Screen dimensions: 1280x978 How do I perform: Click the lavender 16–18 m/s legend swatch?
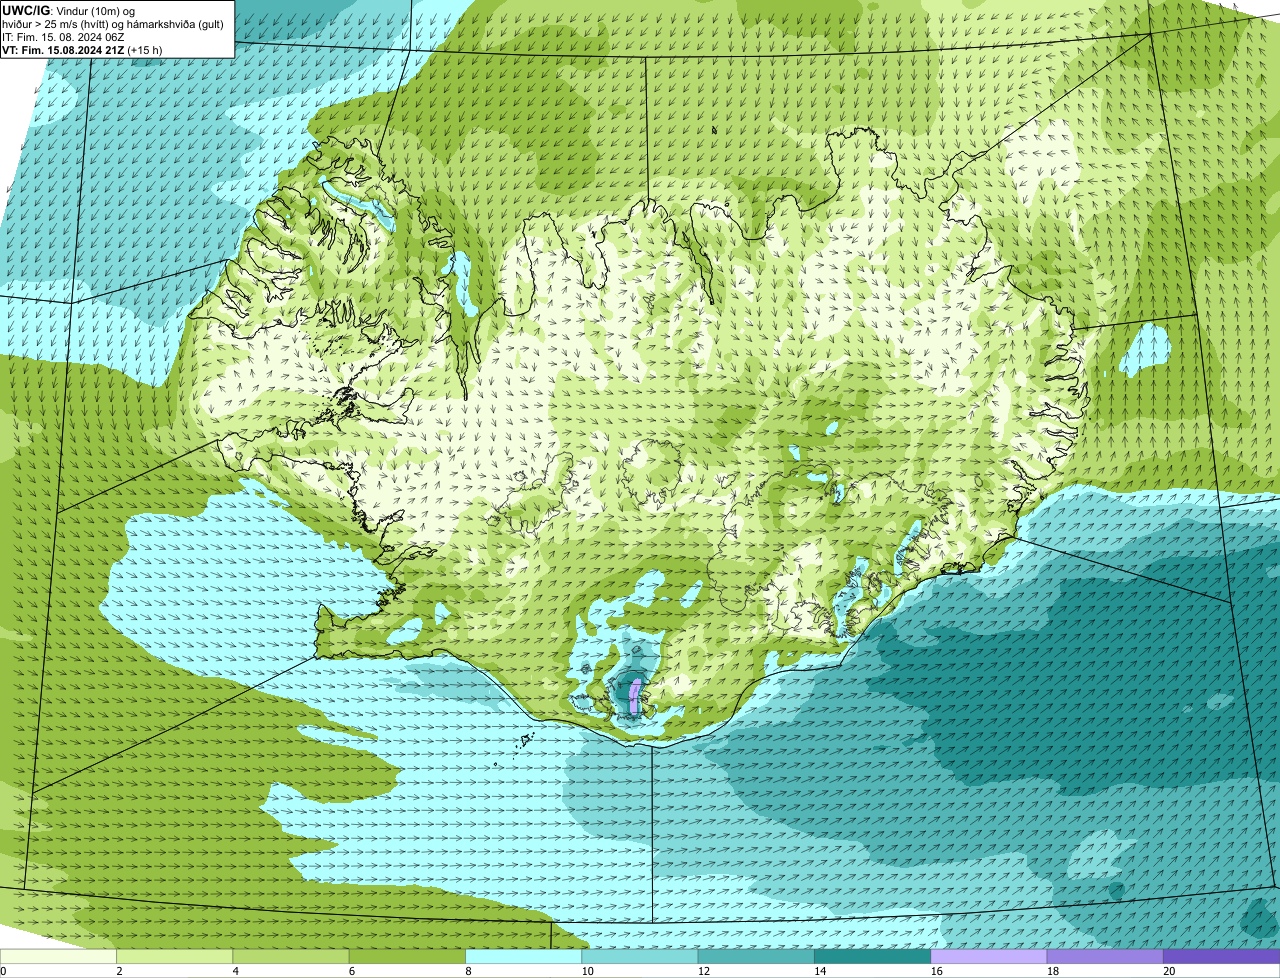tap(989, 956)
